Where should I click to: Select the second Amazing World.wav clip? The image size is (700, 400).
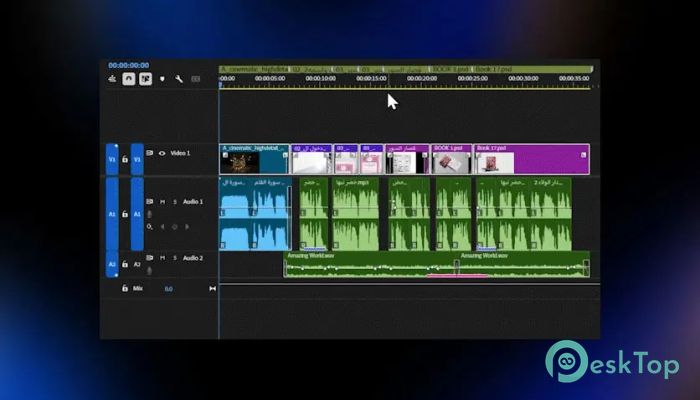[524, 265]
